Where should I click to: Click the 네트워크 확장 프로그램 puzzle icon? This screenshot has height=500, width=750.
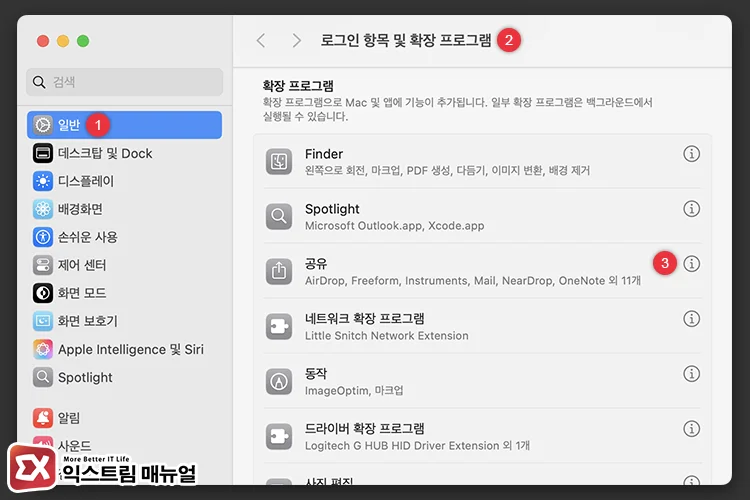point(279,326)
